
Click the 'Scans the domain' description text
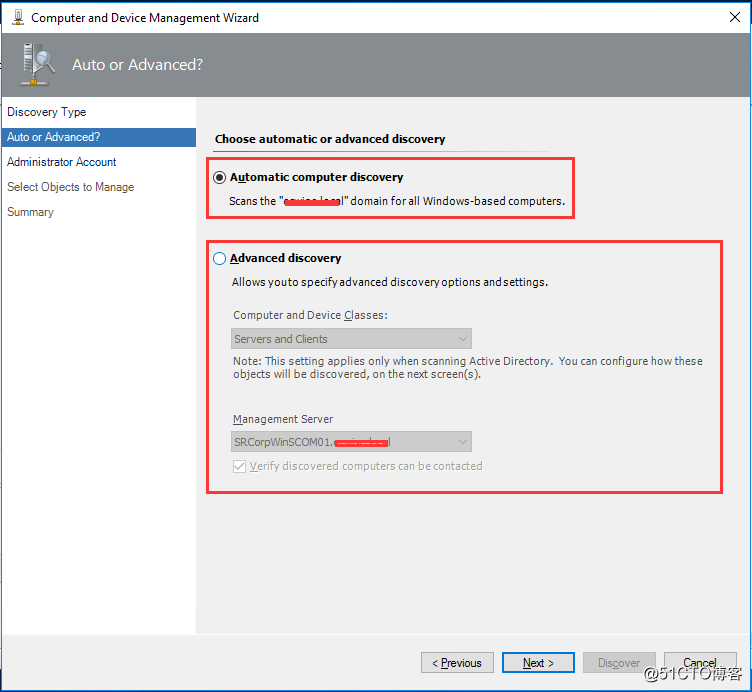click(397, 201)
